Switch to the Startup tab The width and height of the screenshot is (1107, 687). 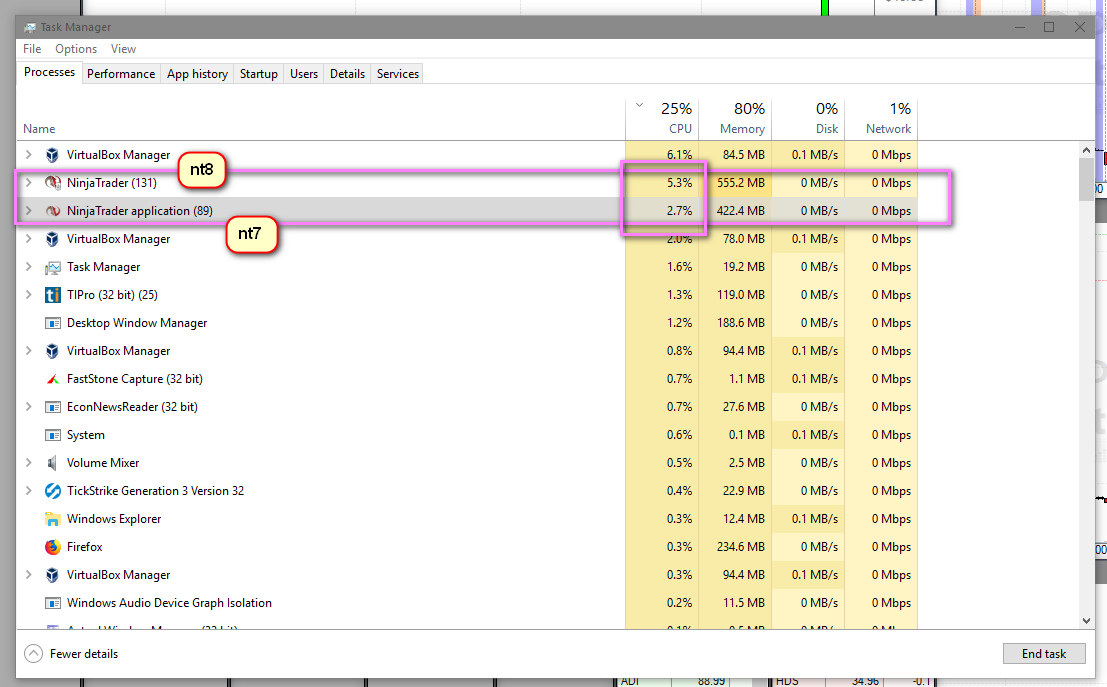258,73
